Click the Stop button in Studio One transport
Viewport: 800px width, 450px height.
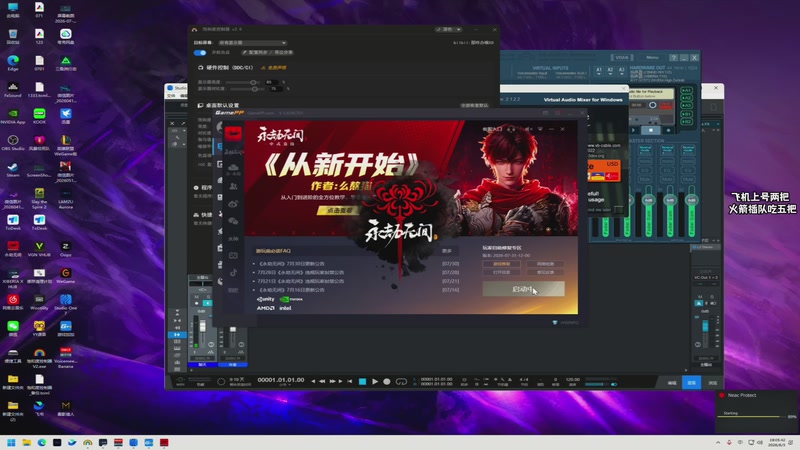362,381
